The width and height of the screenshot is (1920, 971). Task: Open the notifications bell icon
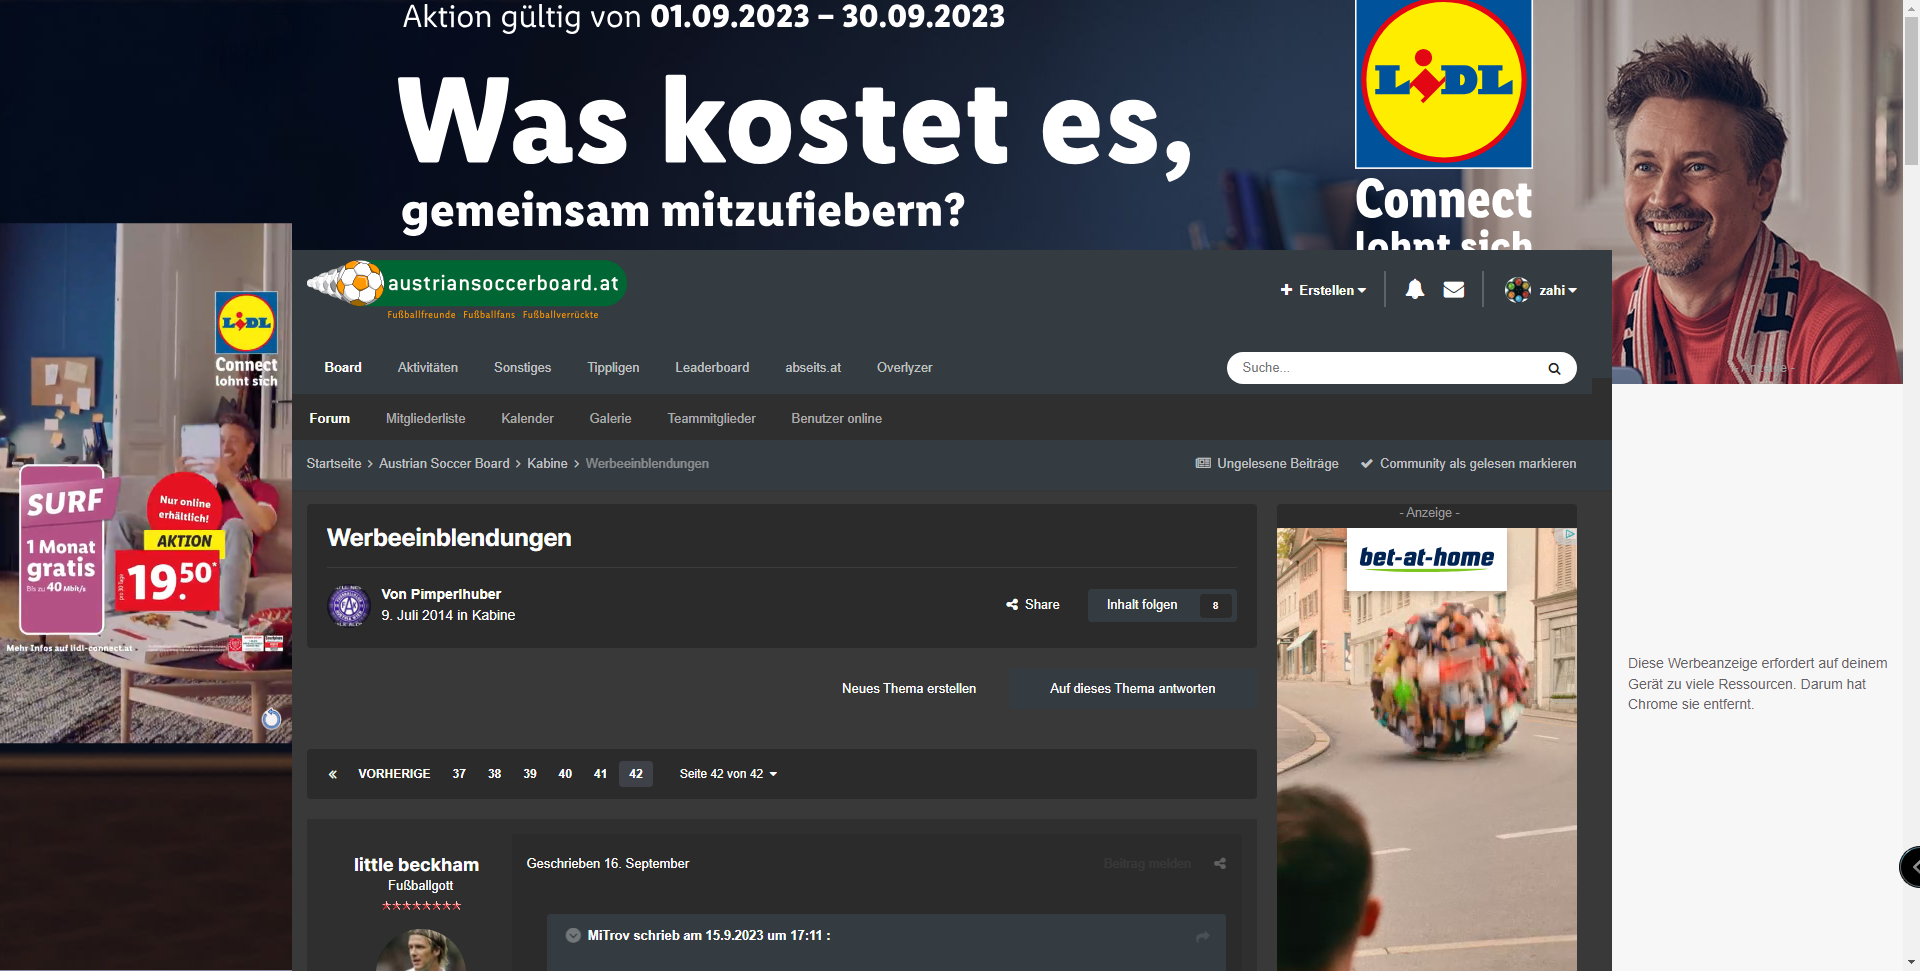click(x=1414, y=290)
